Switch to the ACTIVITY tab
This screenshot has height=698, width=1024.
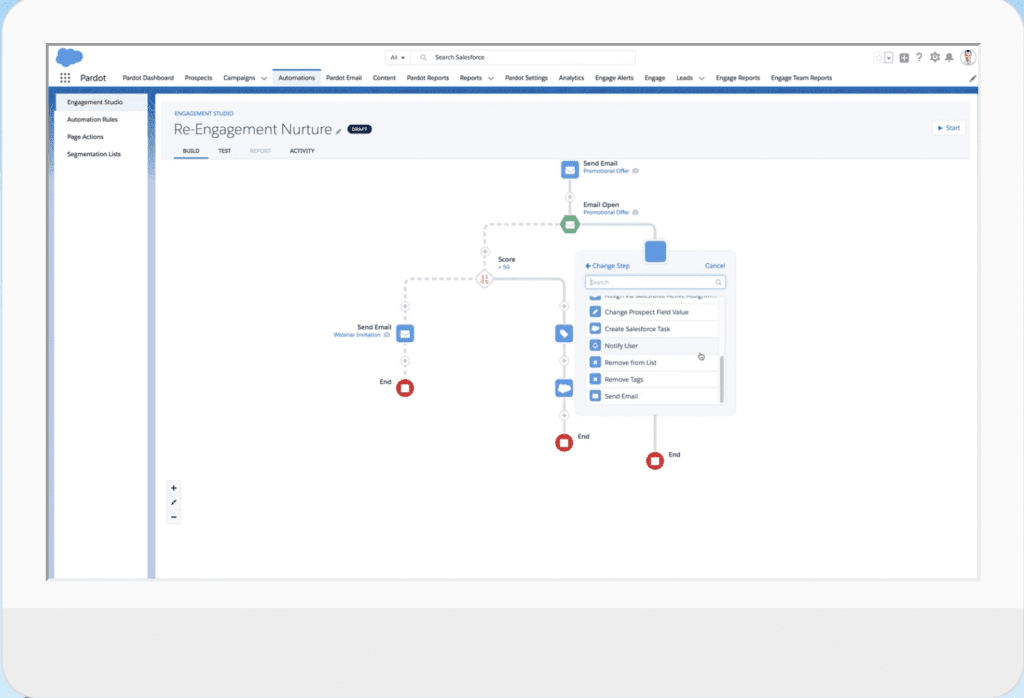302,151
